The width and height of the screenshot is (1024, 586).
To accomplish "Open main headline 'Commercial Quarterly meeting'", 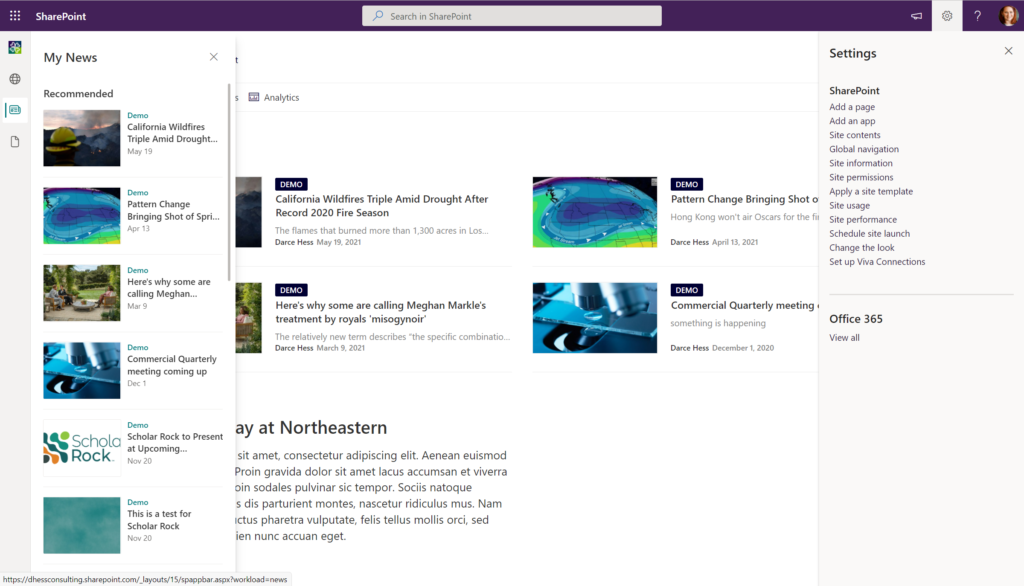I will pyautogui.click(x=744, y=305).
